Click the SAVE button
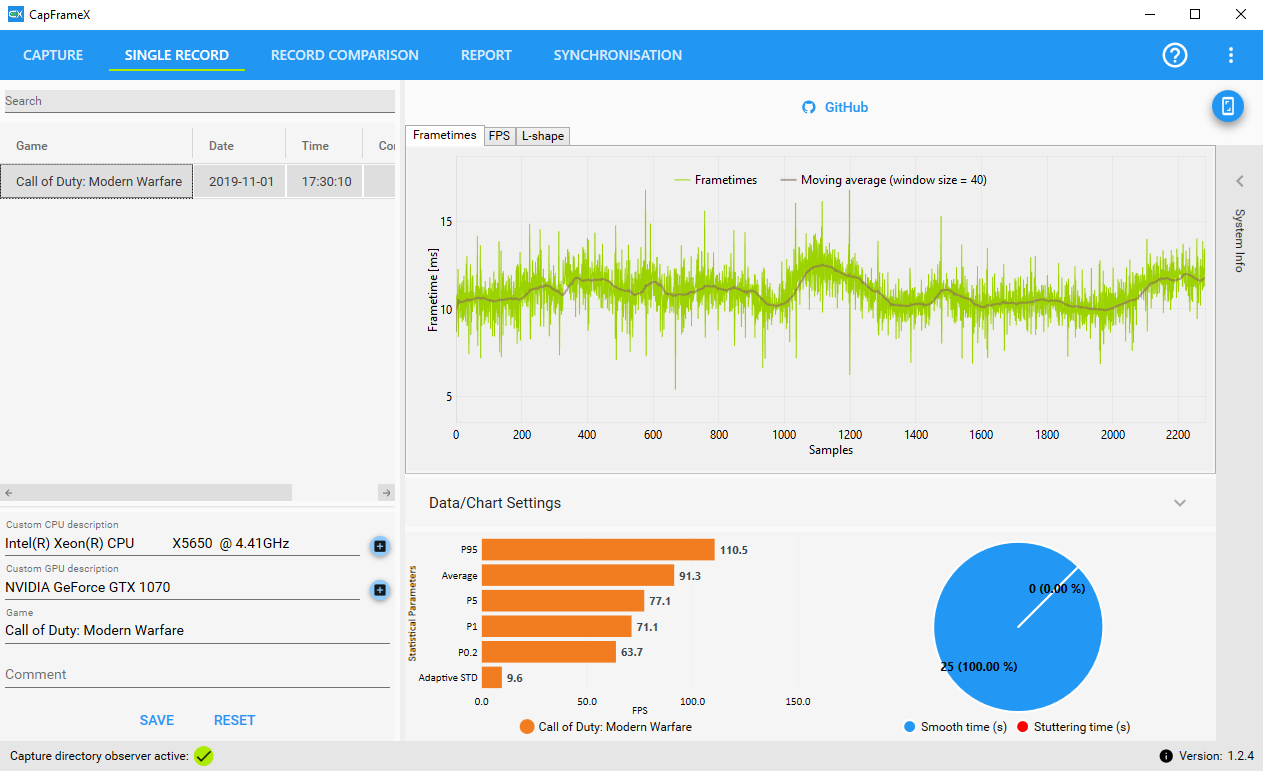Screen dimensions: 1263x771 click(x=157, y=720)
